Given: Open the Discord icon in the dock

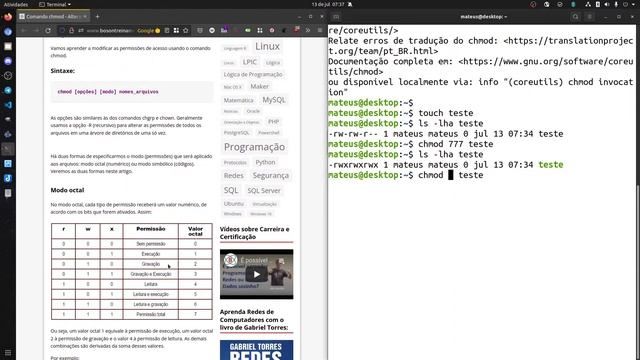Looking at the screenshot, I should coord(8,61).
